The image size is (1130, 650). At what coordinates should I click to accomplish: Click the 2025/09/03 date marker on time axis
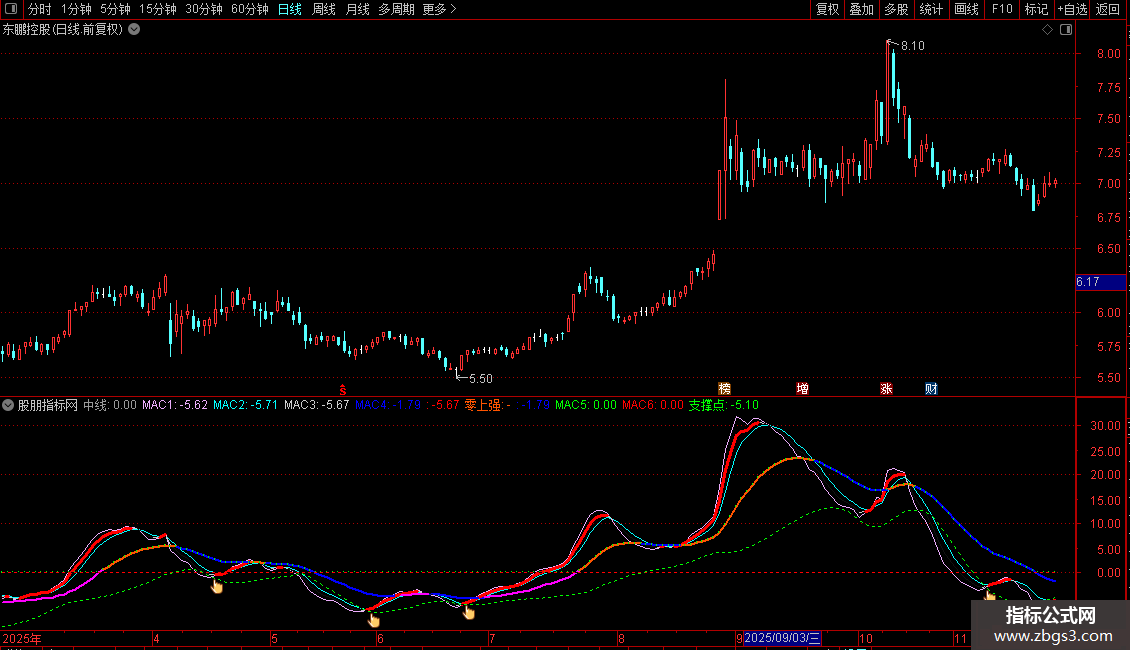point(783,638)
